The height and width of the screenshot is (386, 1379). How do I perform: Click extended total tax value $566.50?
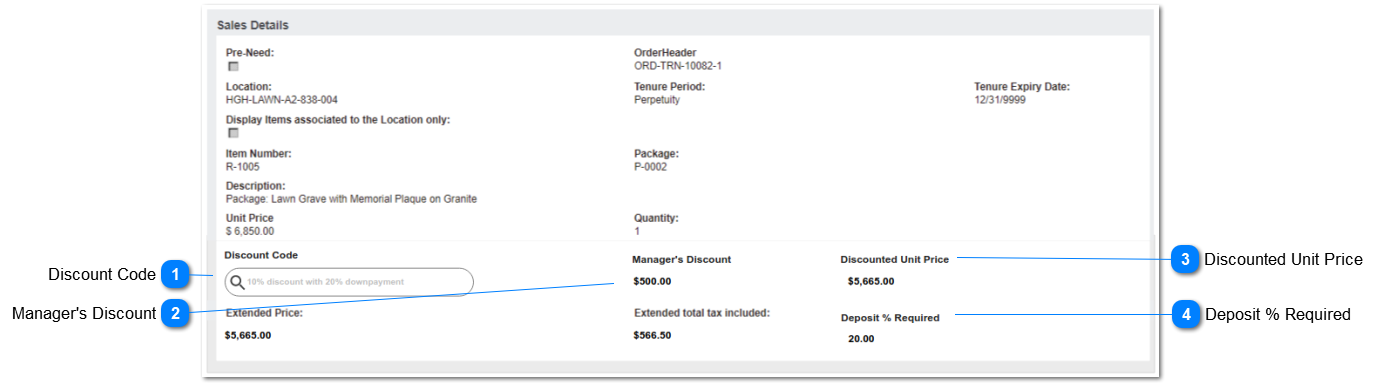point(652,335)
